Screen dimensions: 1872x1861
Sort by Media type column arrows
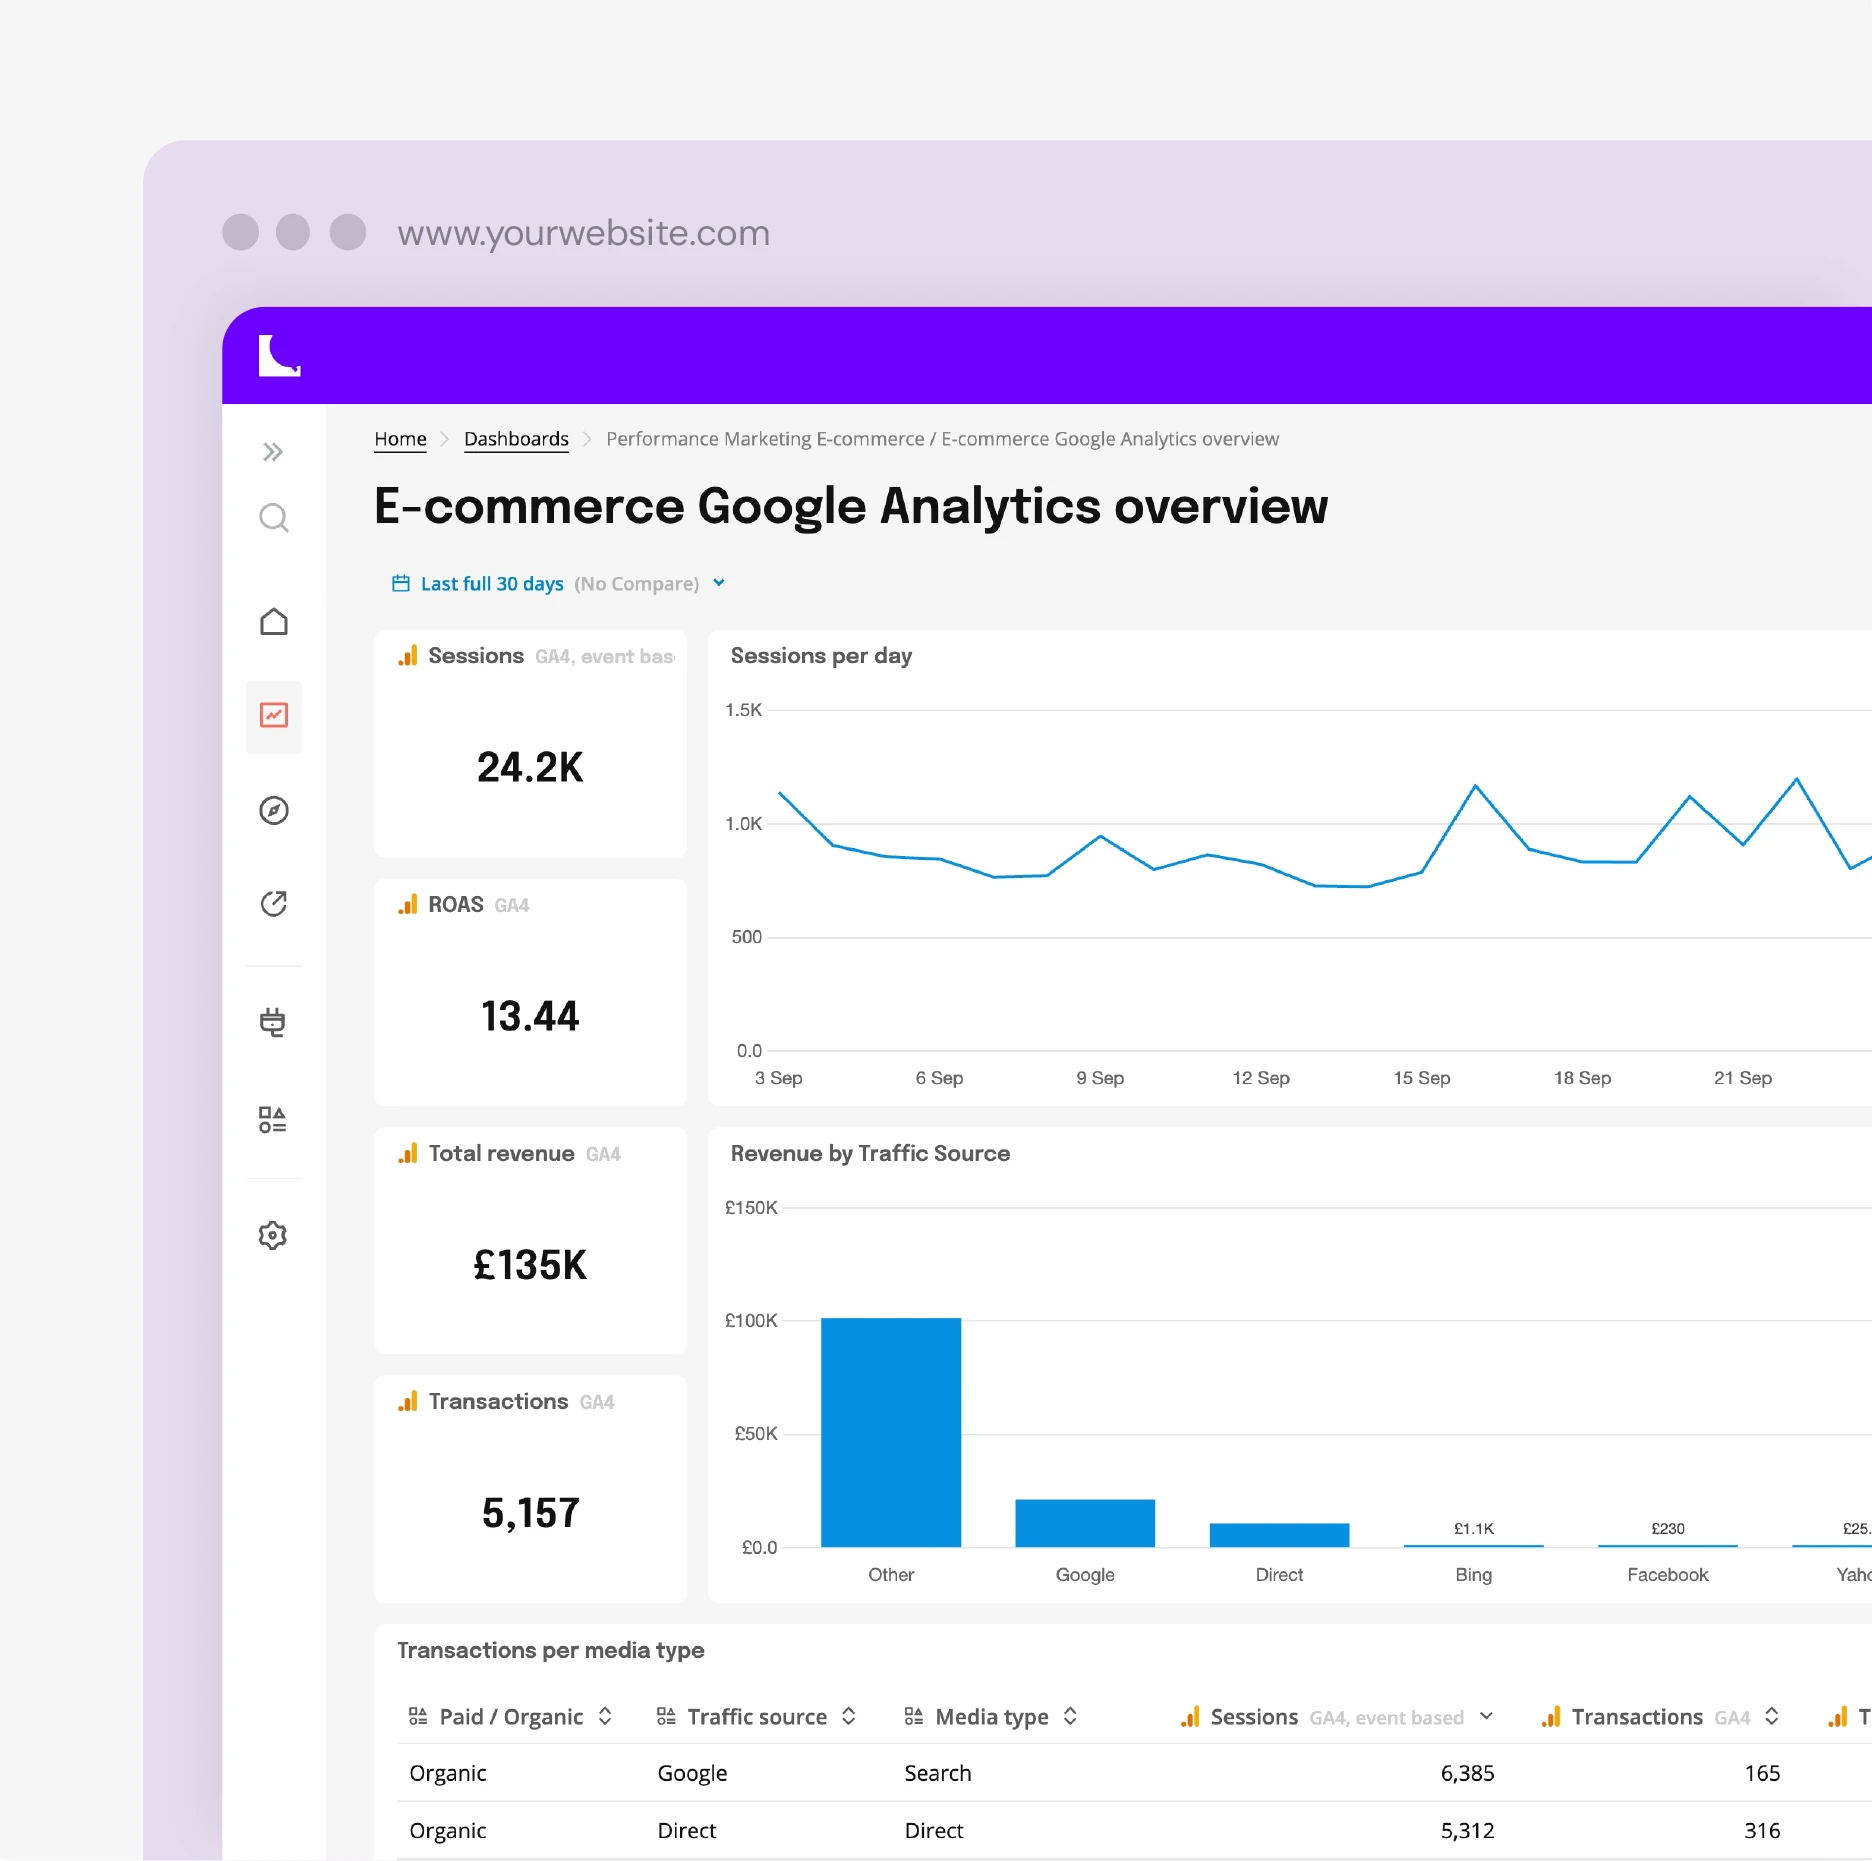point(1070,1716)
